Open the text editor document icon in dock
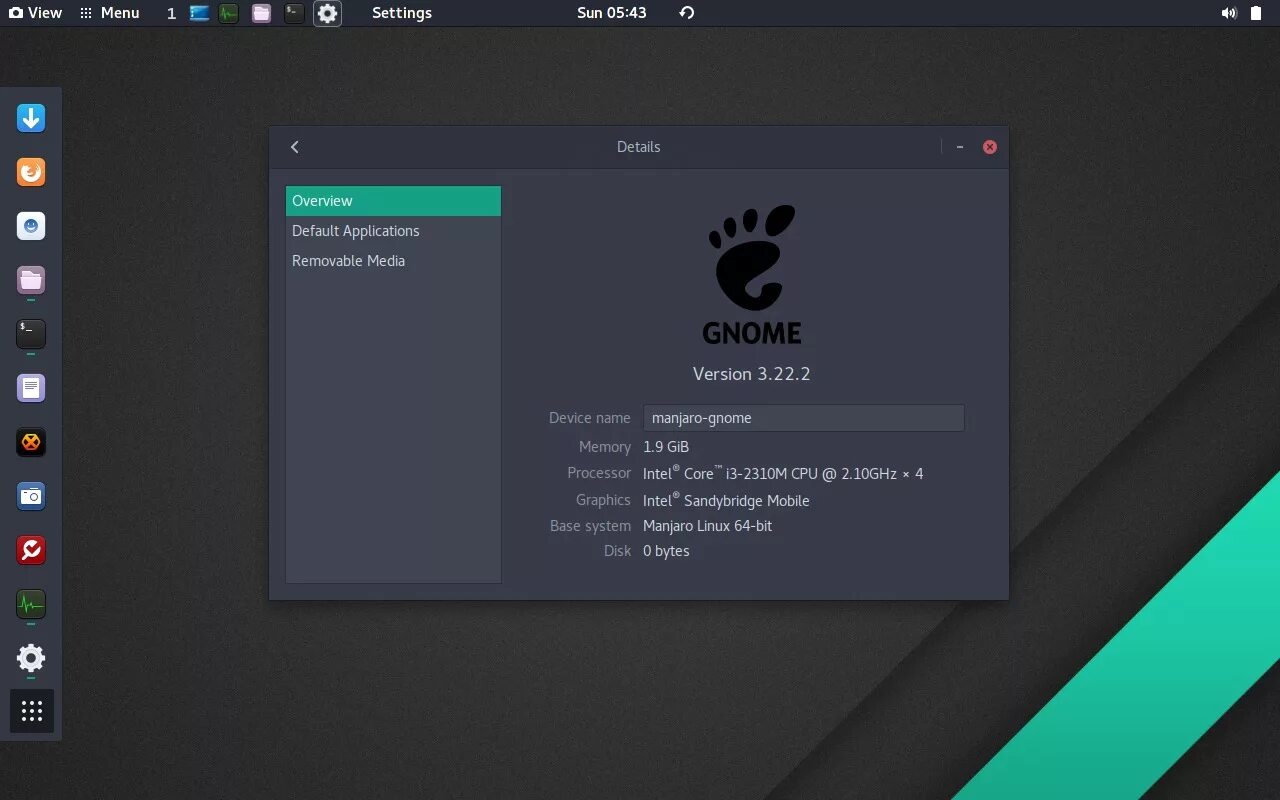Viewport: 1280px width, 800px height. [31, 388]
